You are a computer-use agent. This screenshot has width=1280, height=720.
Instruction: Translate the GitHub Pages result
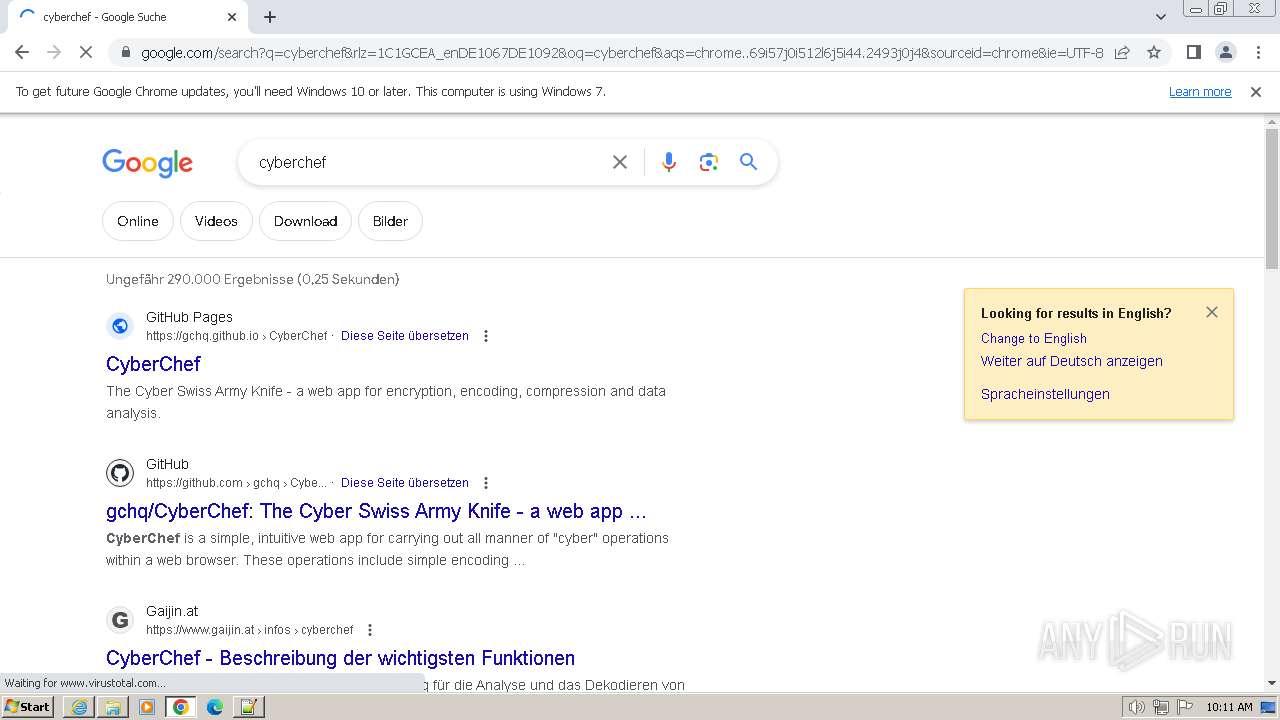click(x=405, y=336)
